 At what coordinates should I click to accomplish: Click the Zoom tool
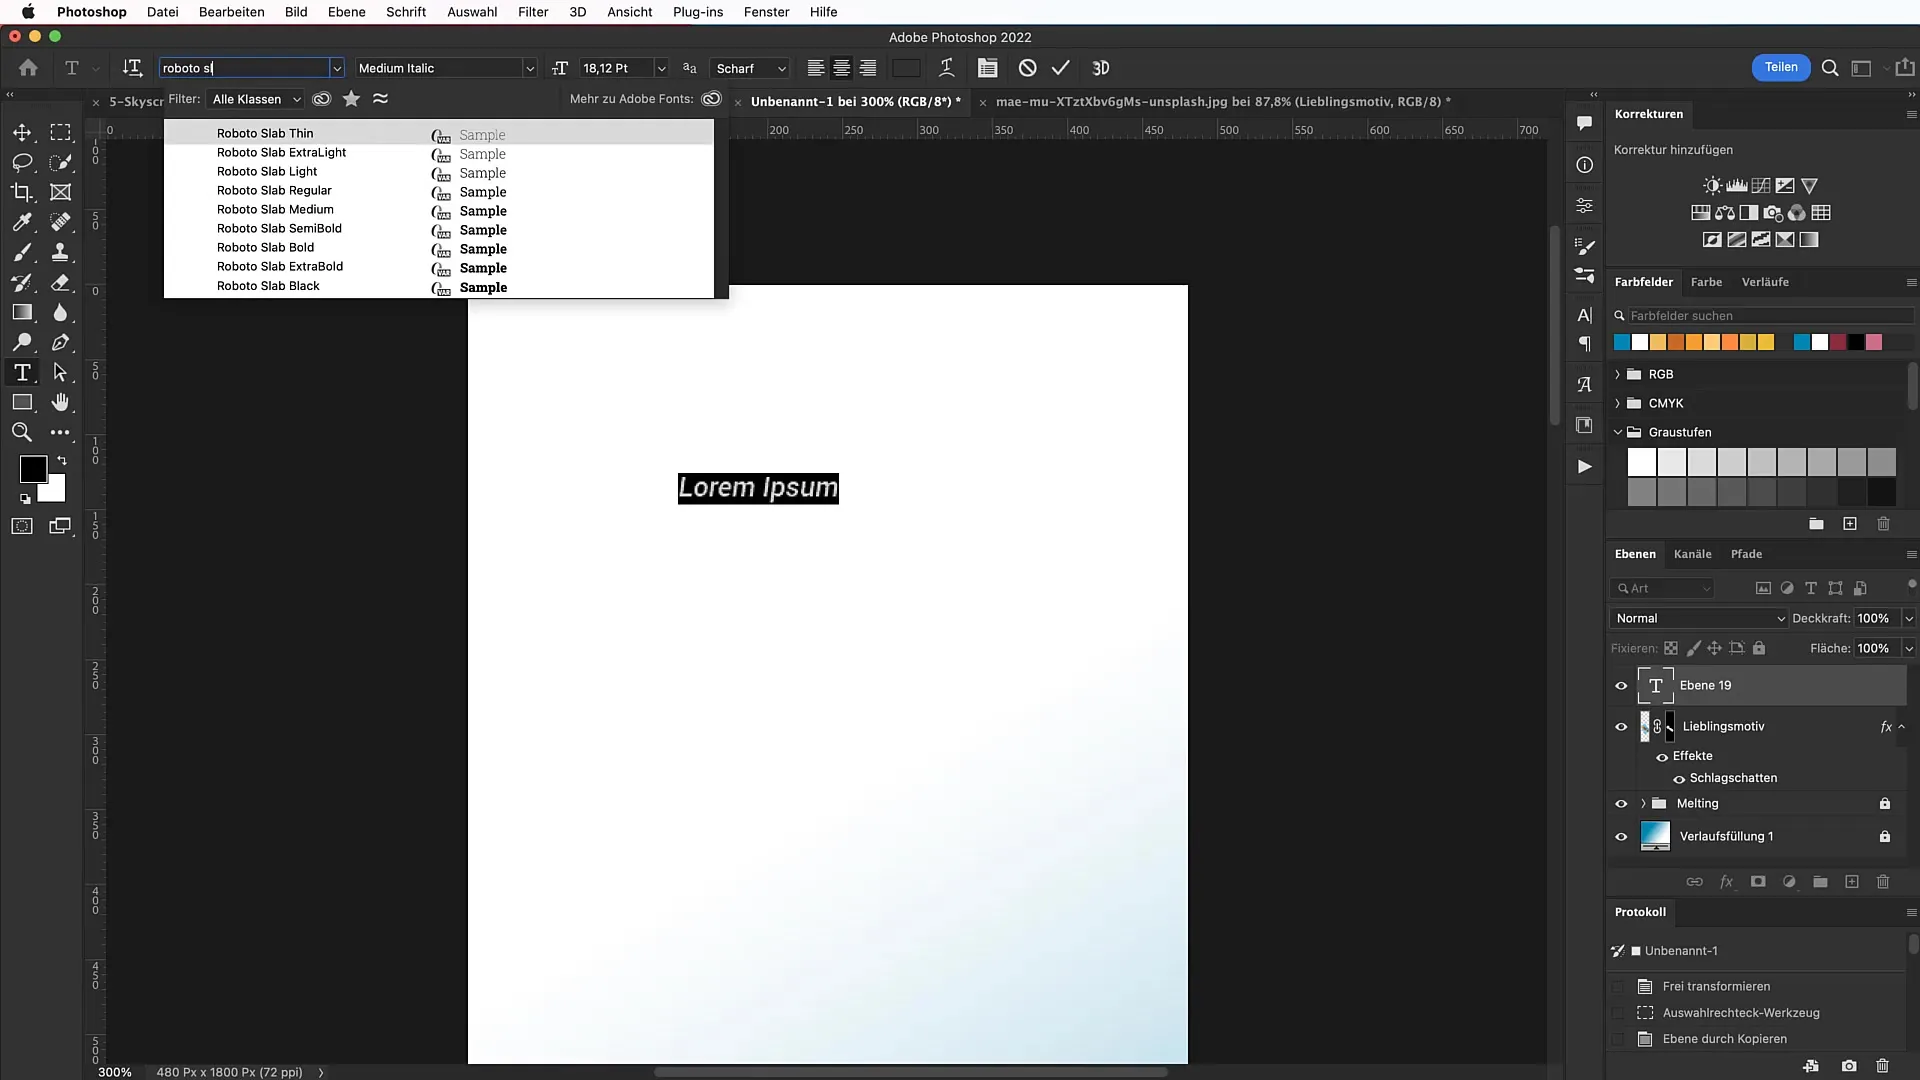click(x=22, y=434)
